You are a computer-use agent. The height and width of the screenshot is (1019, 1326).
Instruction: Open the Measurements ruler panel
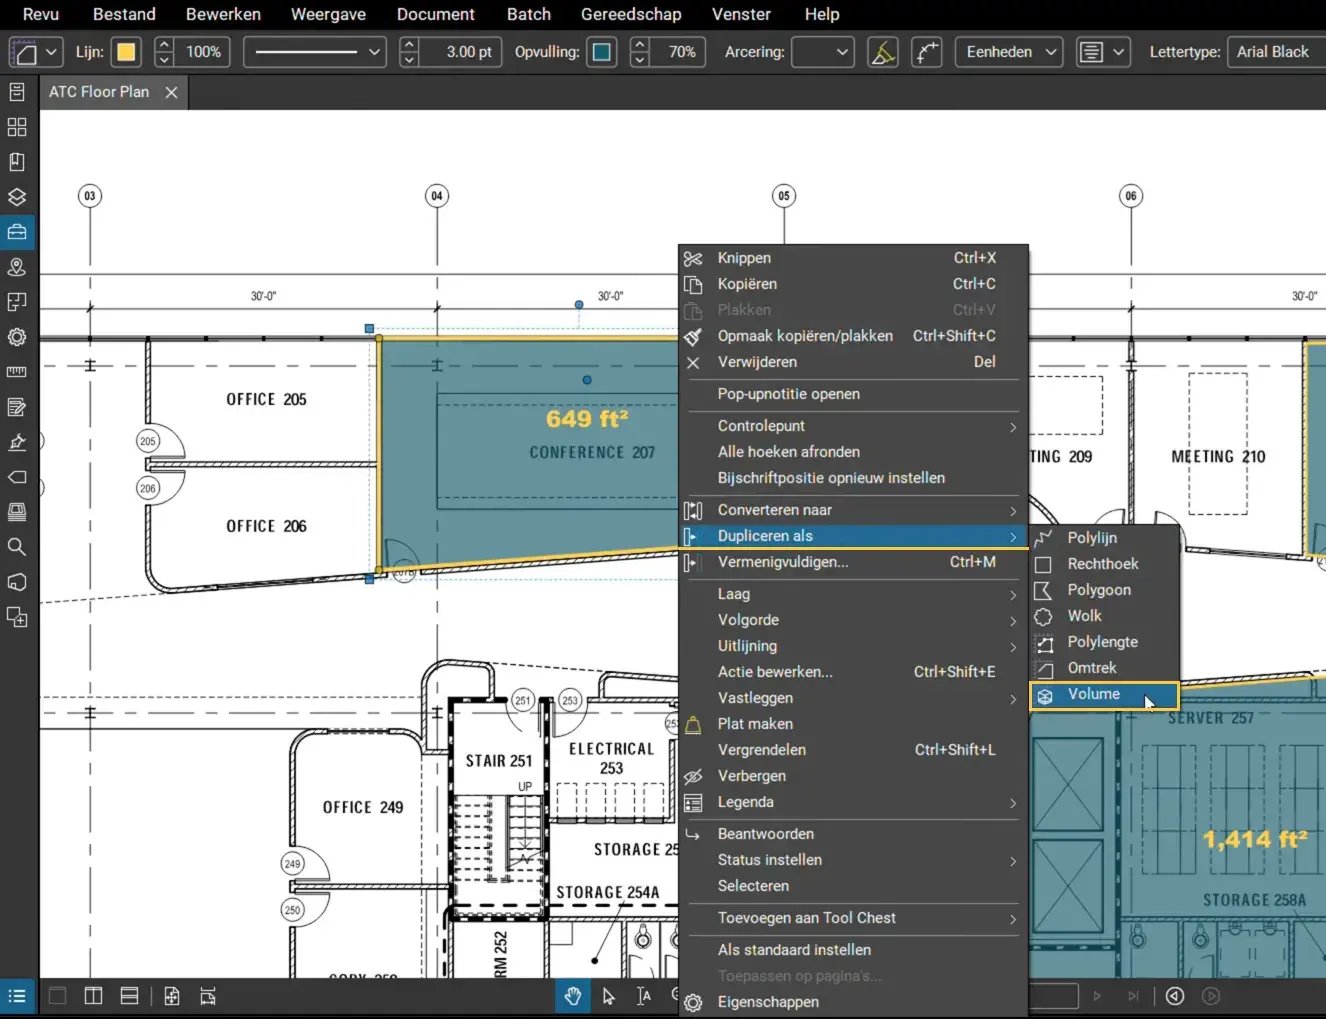tap(17, 372)
